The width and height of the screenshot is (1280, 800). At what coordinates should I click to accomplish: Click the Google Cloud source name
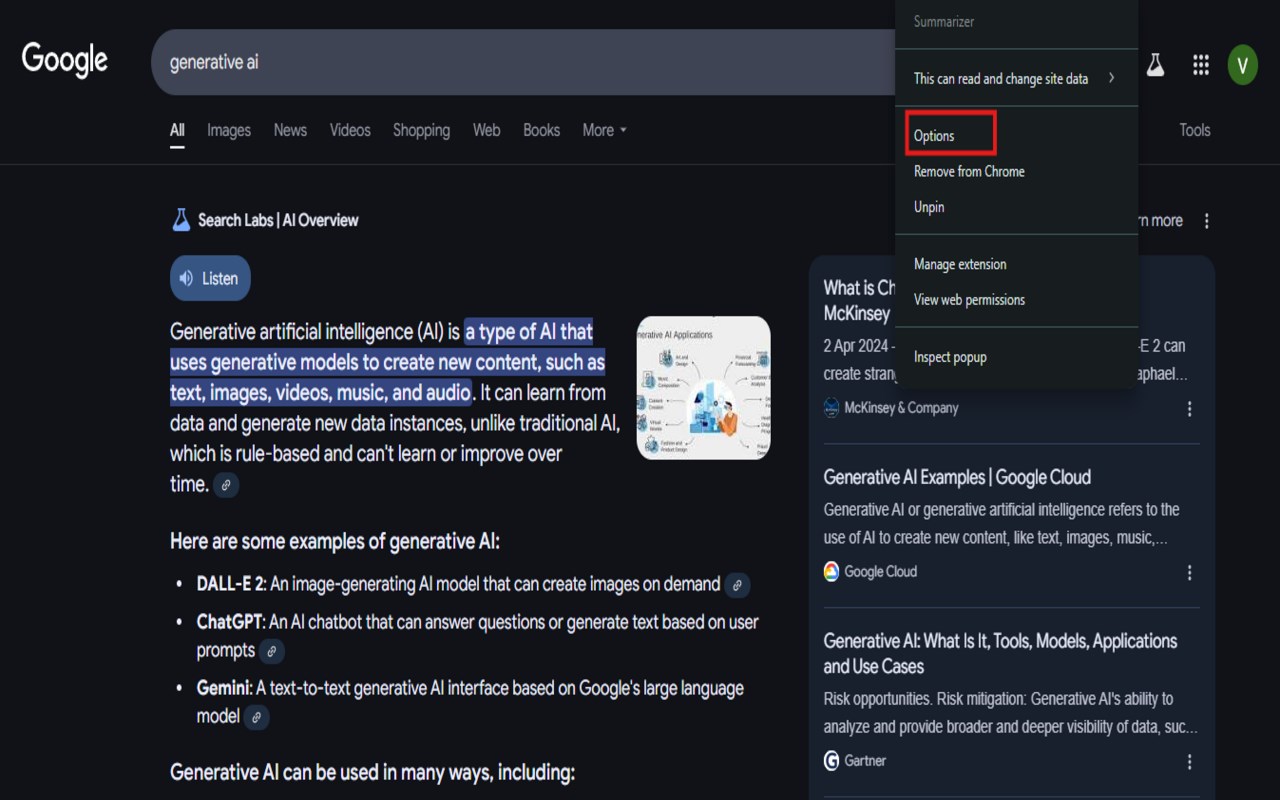point(880,572)
